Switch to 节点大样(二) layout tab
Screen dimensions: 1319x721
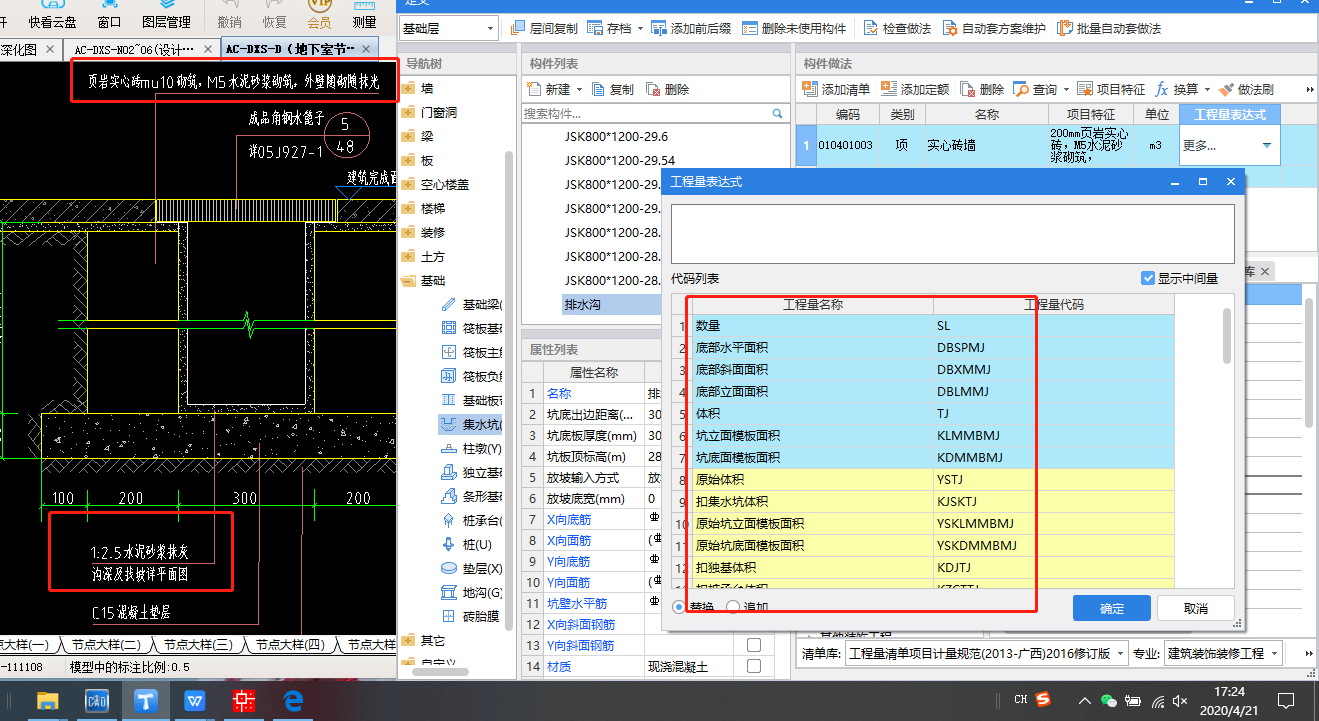[x=109, y=645]
